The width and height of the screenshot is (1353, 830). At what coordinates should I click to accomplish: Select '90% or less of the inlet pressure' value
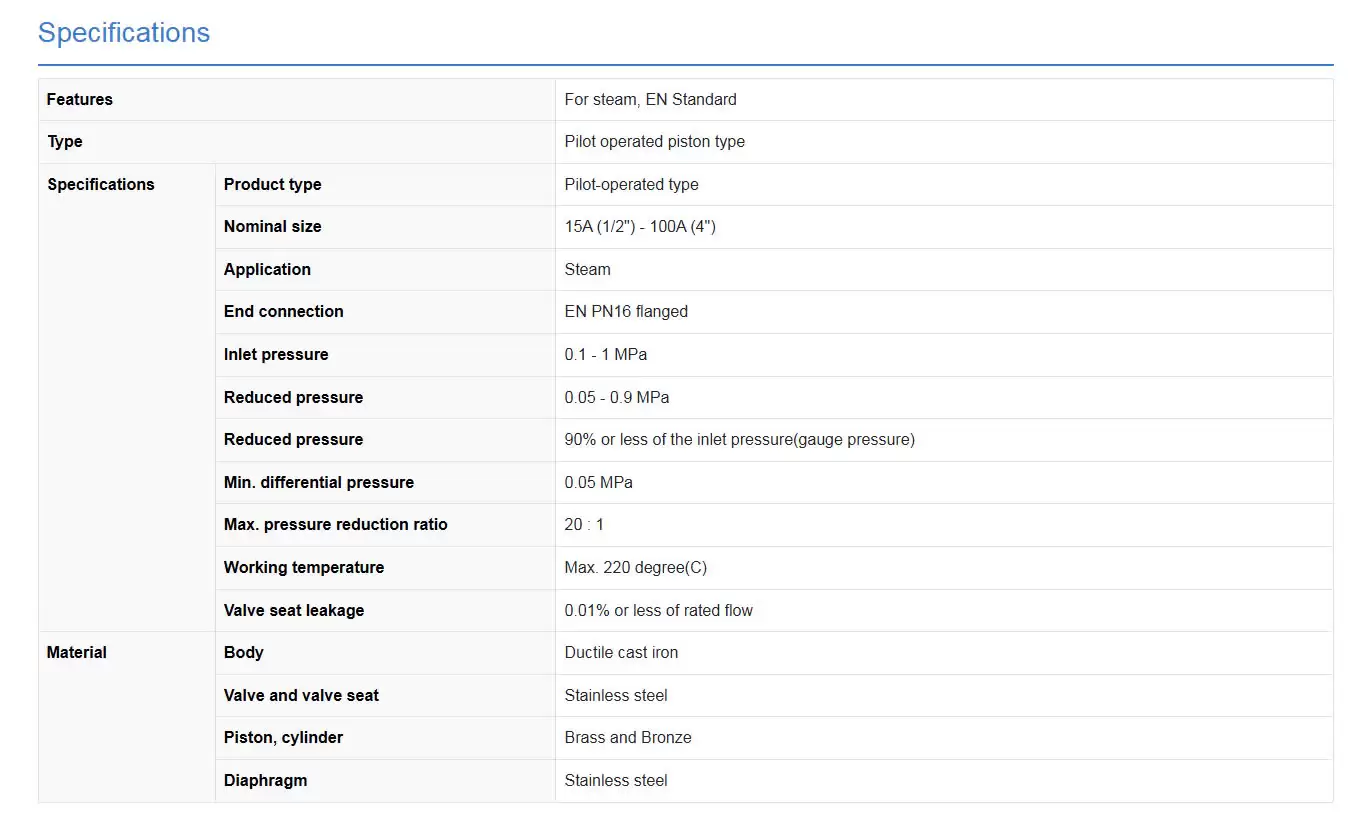pos(739,440)
